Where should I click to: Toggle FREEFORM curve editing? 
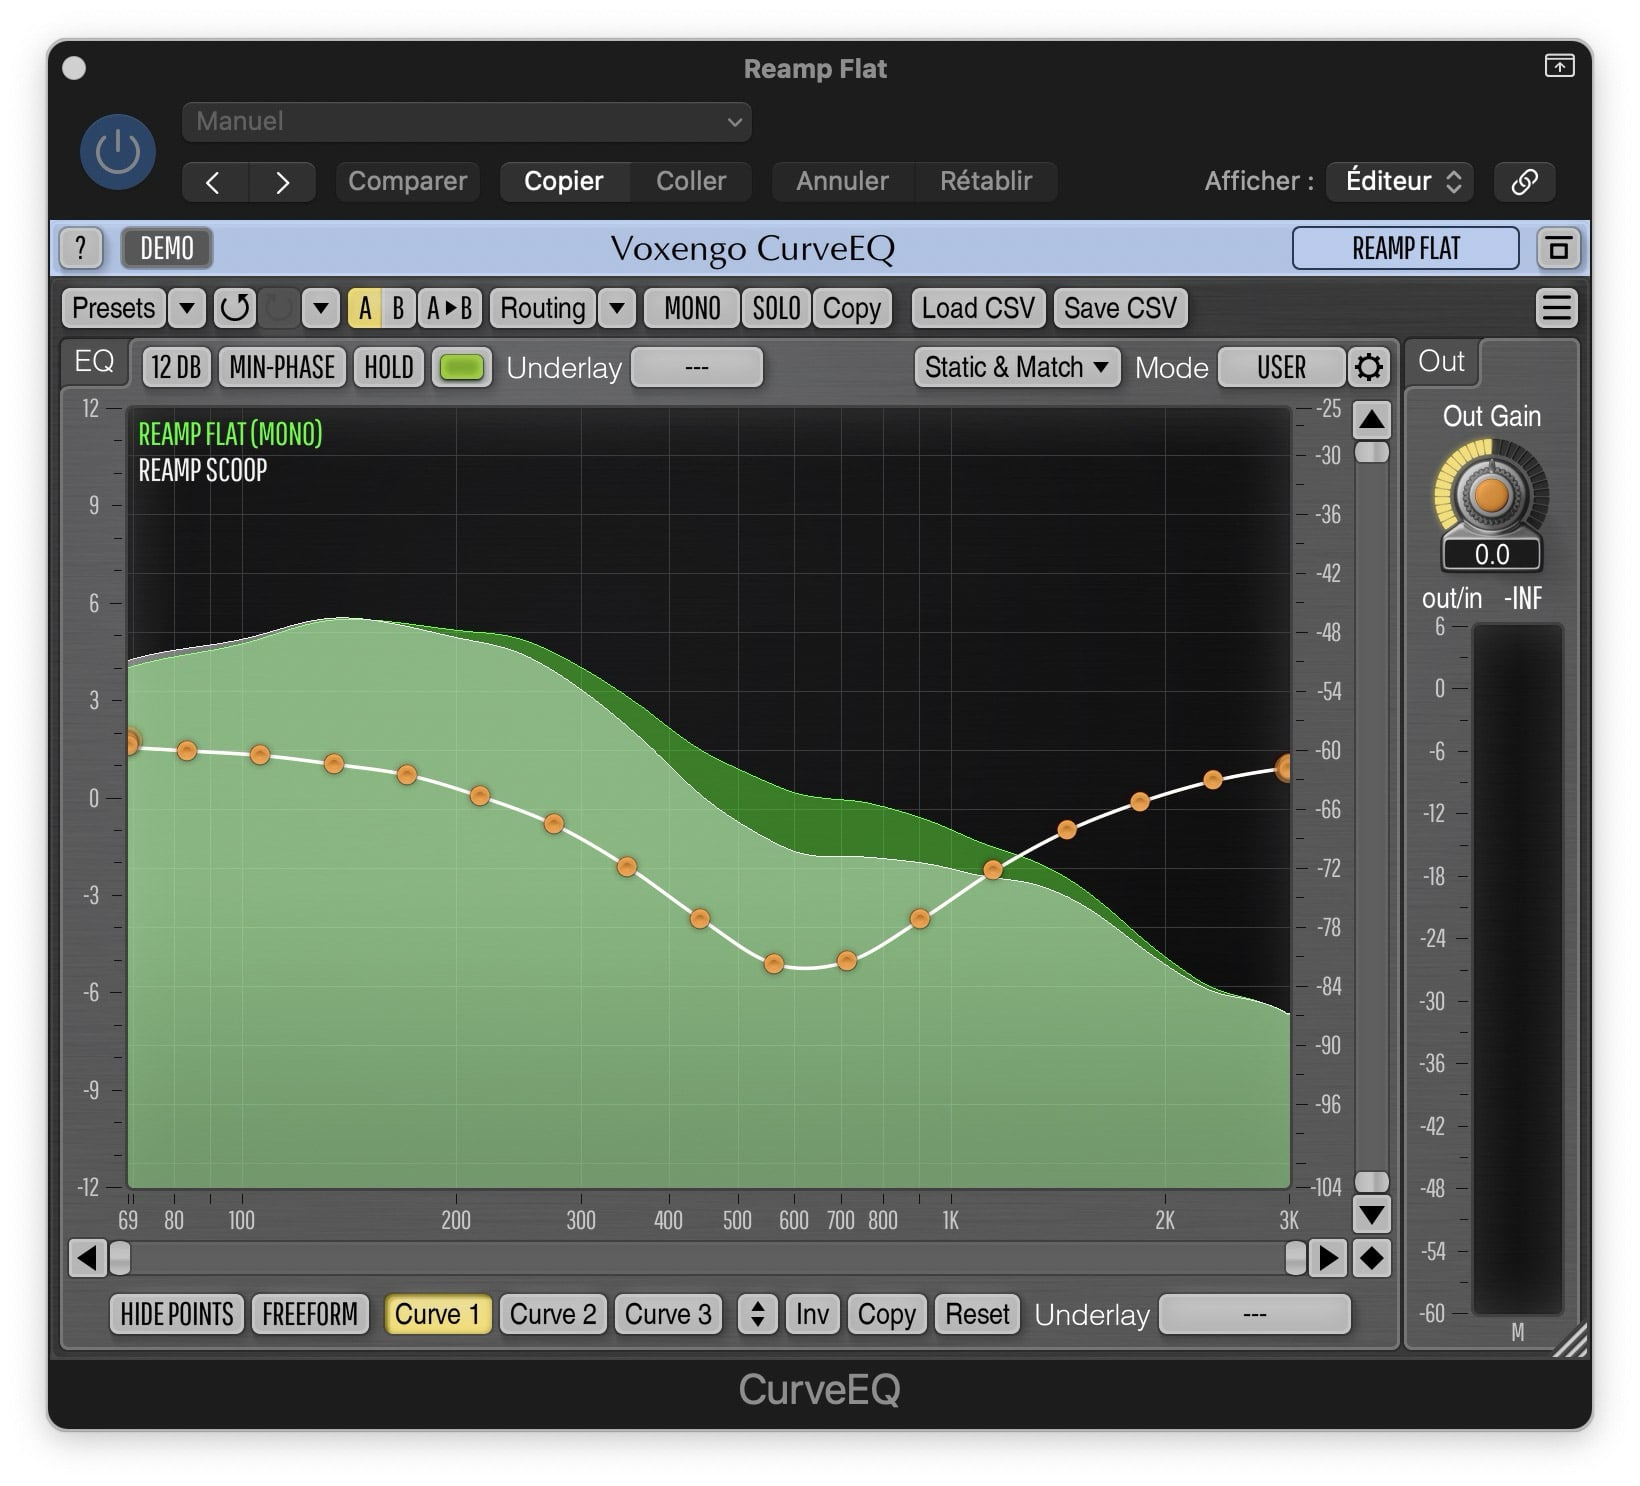[310, 1314]
